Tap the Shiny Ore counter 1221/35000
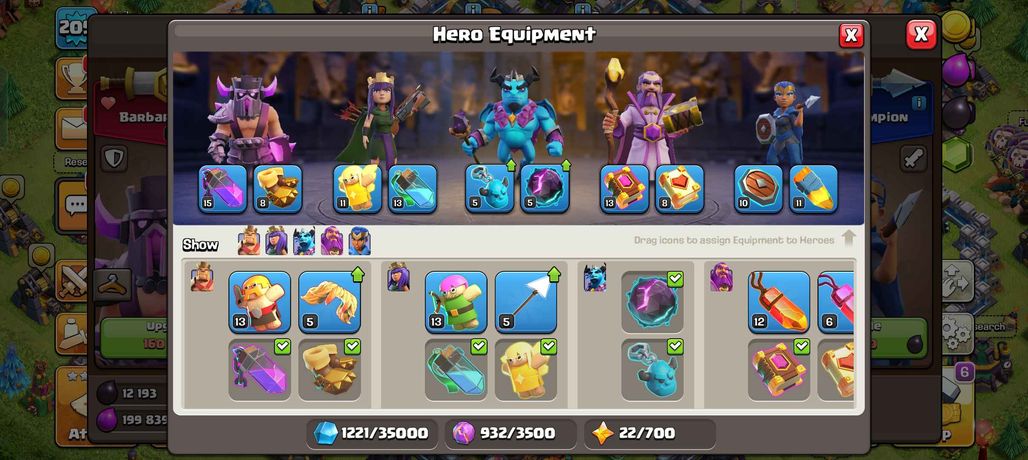 pyautogui.click(x=372, y=433)
